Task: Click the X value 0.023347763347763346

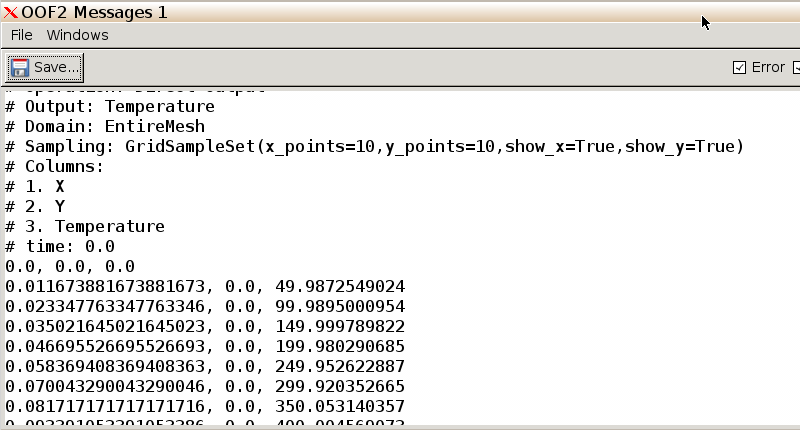Action: coord(106,306)
